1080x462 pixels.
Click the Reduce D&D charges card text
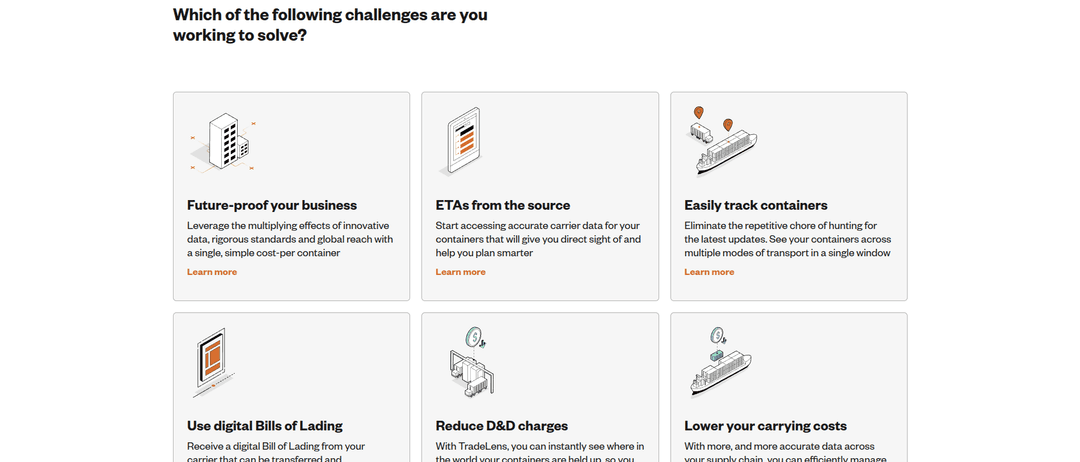pyautogui.click(x=540, y=451)
